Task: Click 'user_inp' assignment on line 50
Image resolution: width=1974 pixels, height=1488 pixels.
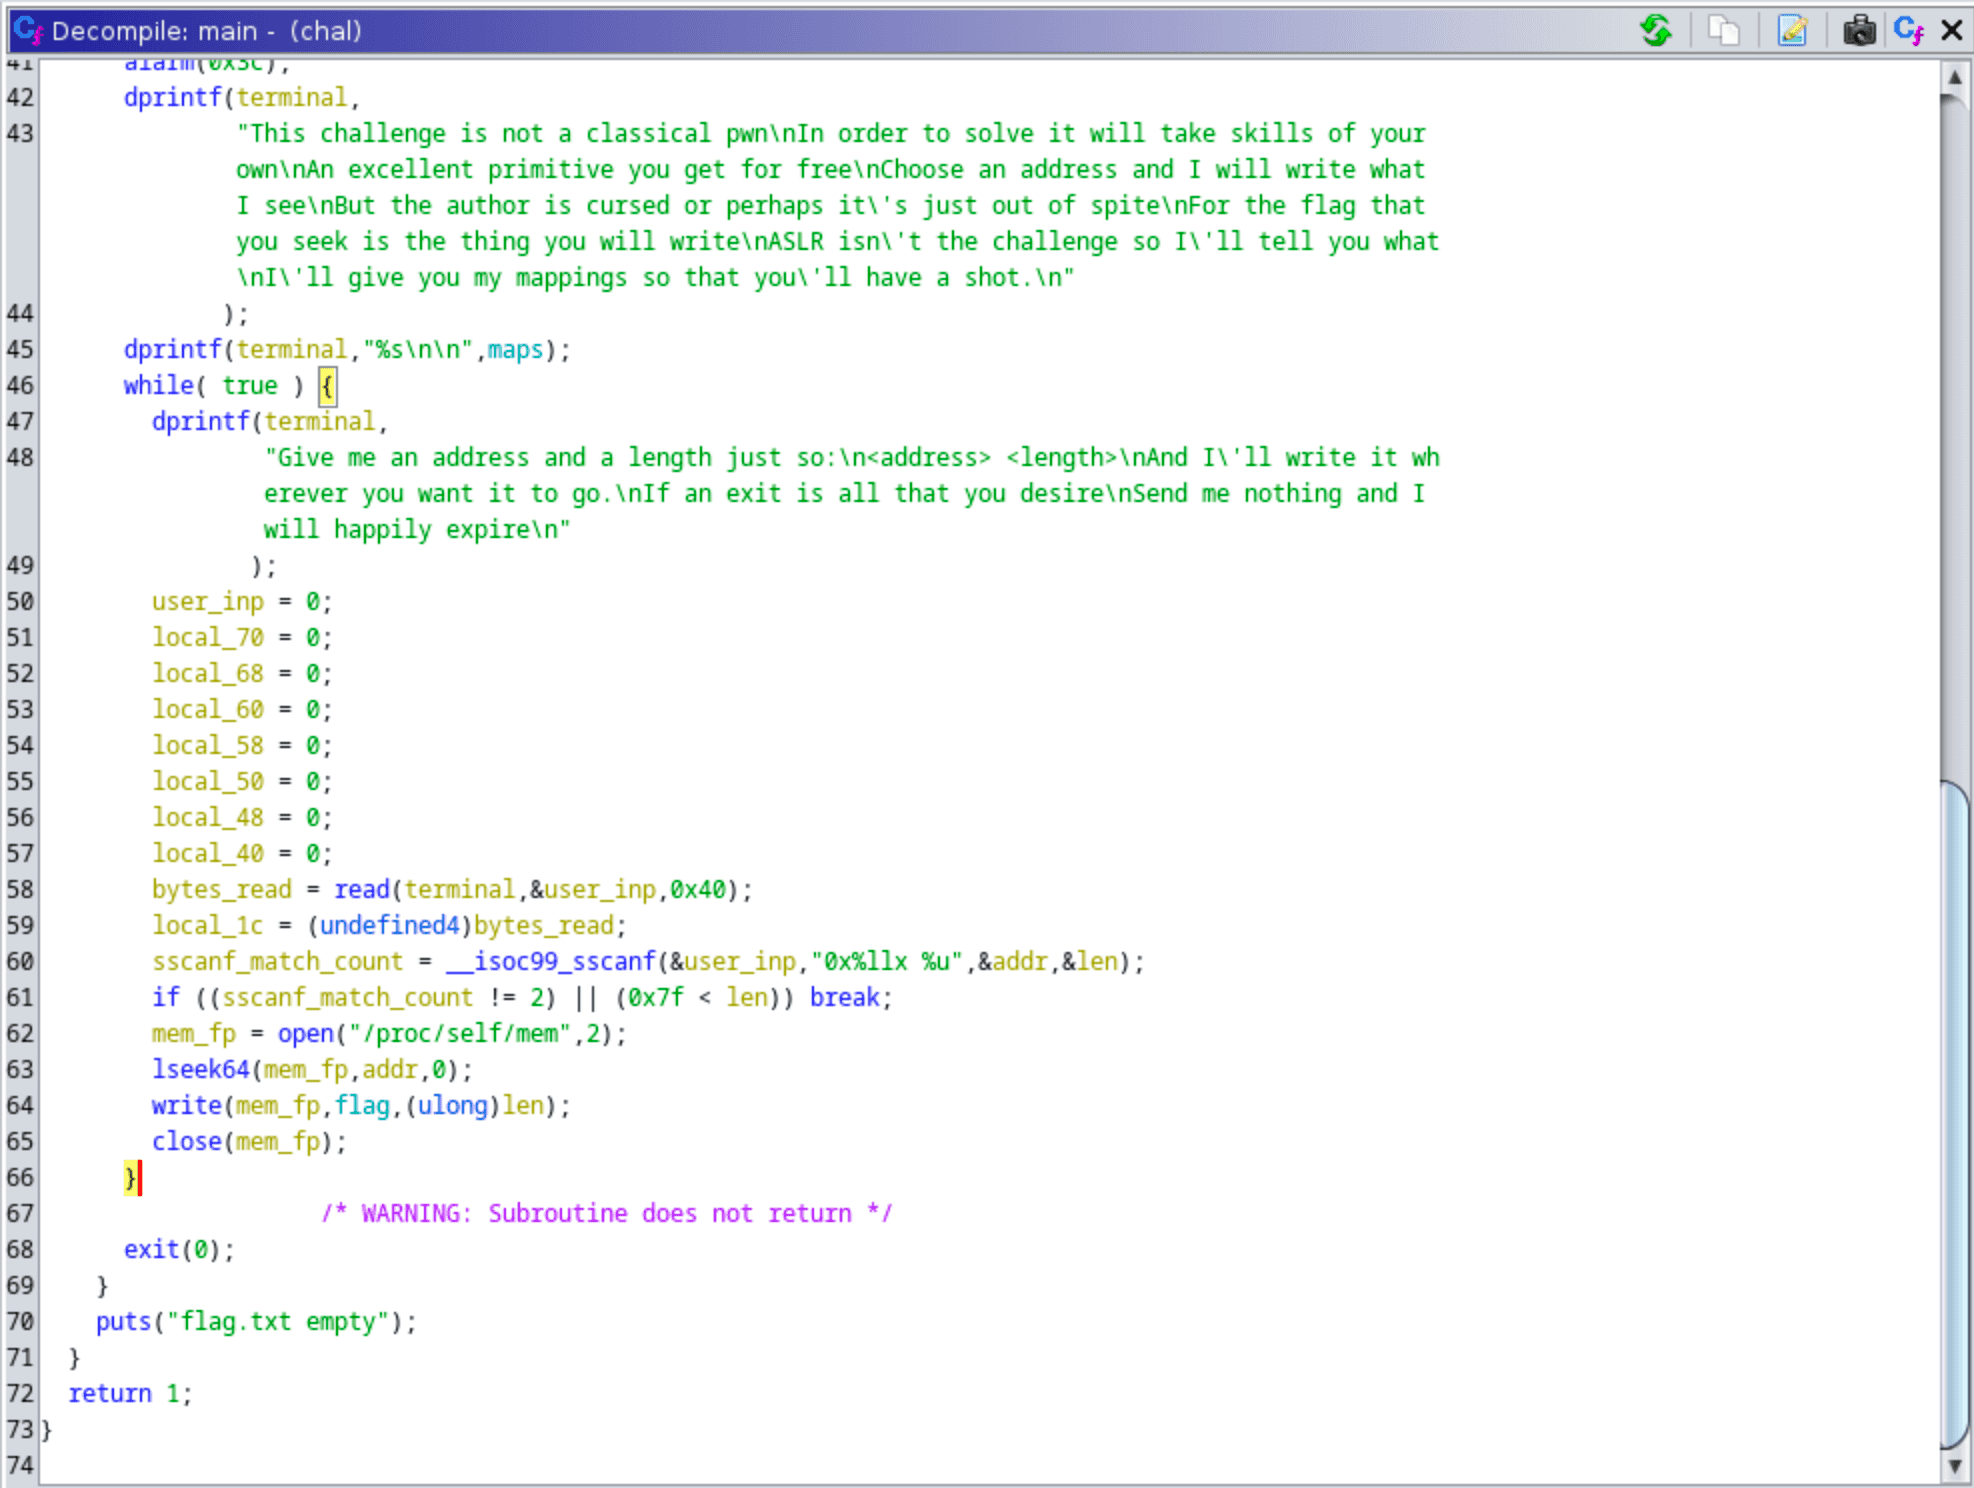Action: pos(208,602)
